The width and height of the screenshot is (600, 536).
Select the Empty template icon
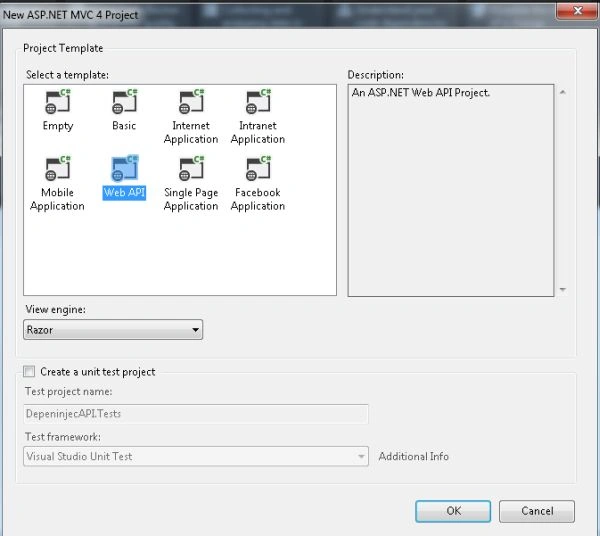[x=58, y=102]
